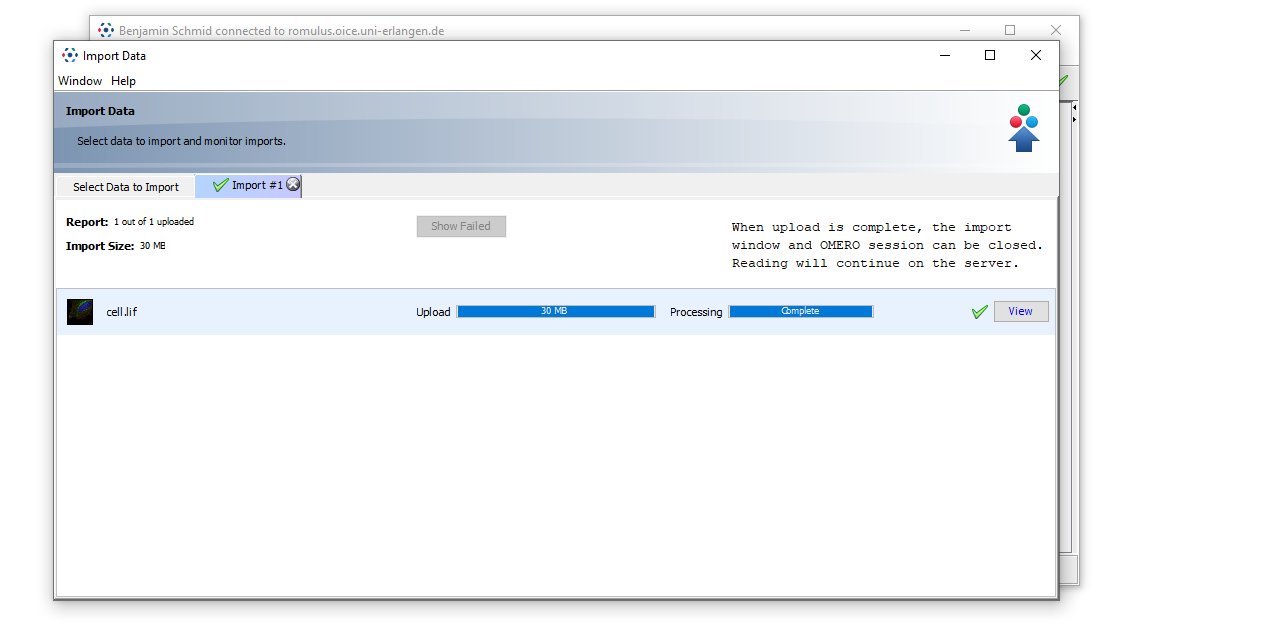Click the OMERO import arrow logo in header

pyautogui.click(x=1023, y=128)
